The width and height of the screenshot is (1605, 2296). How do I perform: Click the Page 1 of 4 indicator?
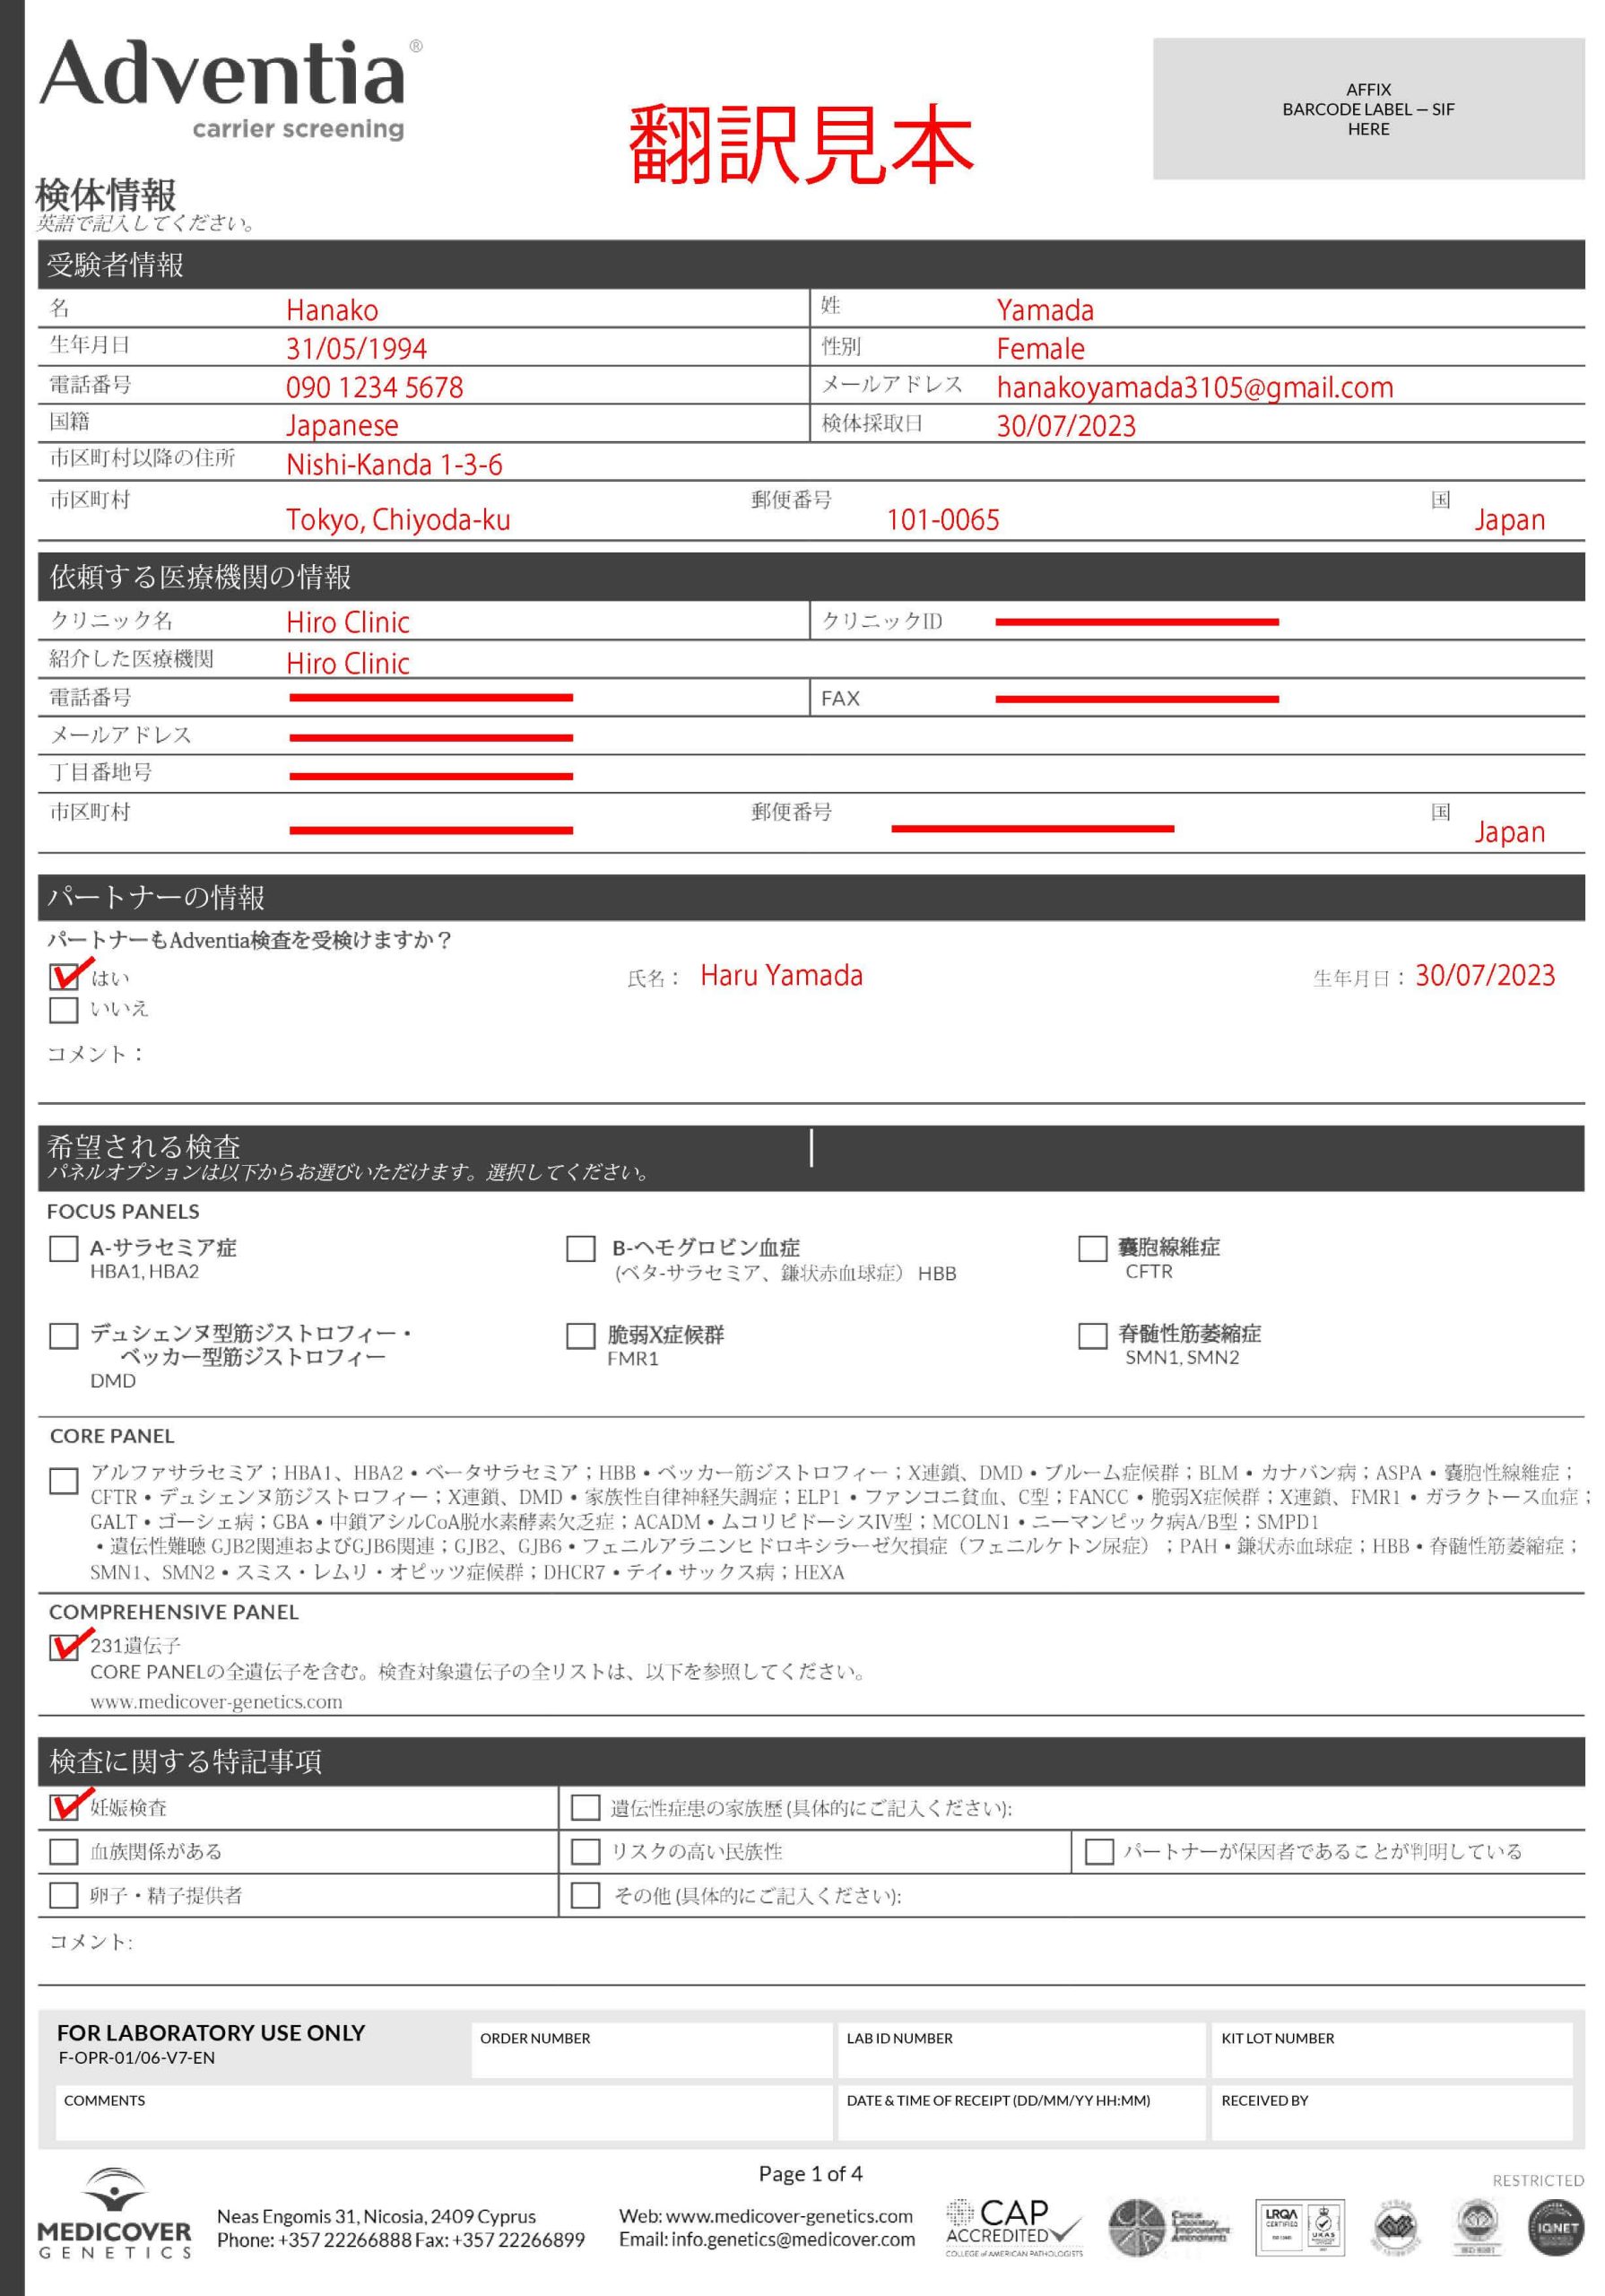pyautogui.click(x=810, y=2174)
